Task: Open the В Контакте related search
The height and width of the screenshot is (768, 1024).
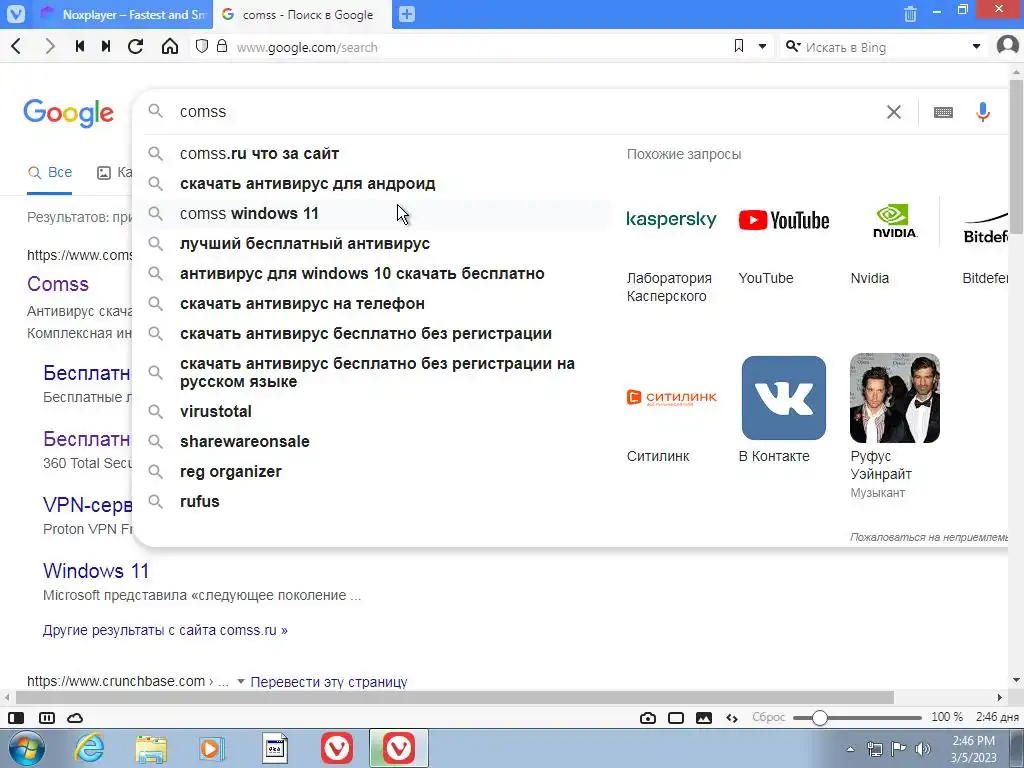Action: click(784, 409)
